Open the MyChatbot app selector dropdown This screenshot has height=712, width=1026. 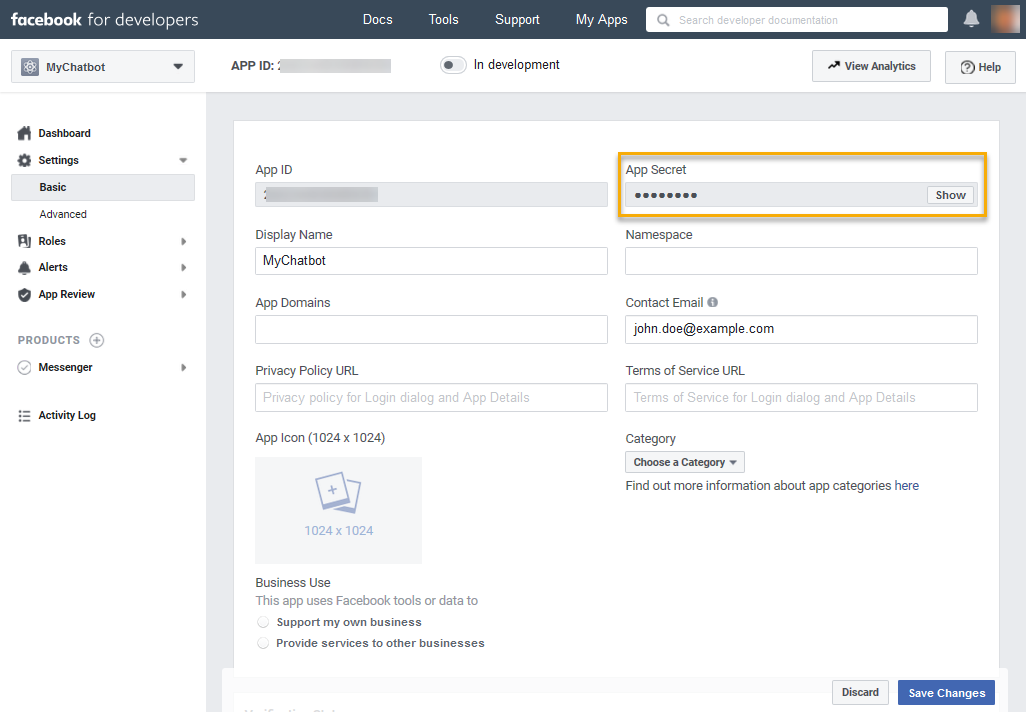point(103,67)
